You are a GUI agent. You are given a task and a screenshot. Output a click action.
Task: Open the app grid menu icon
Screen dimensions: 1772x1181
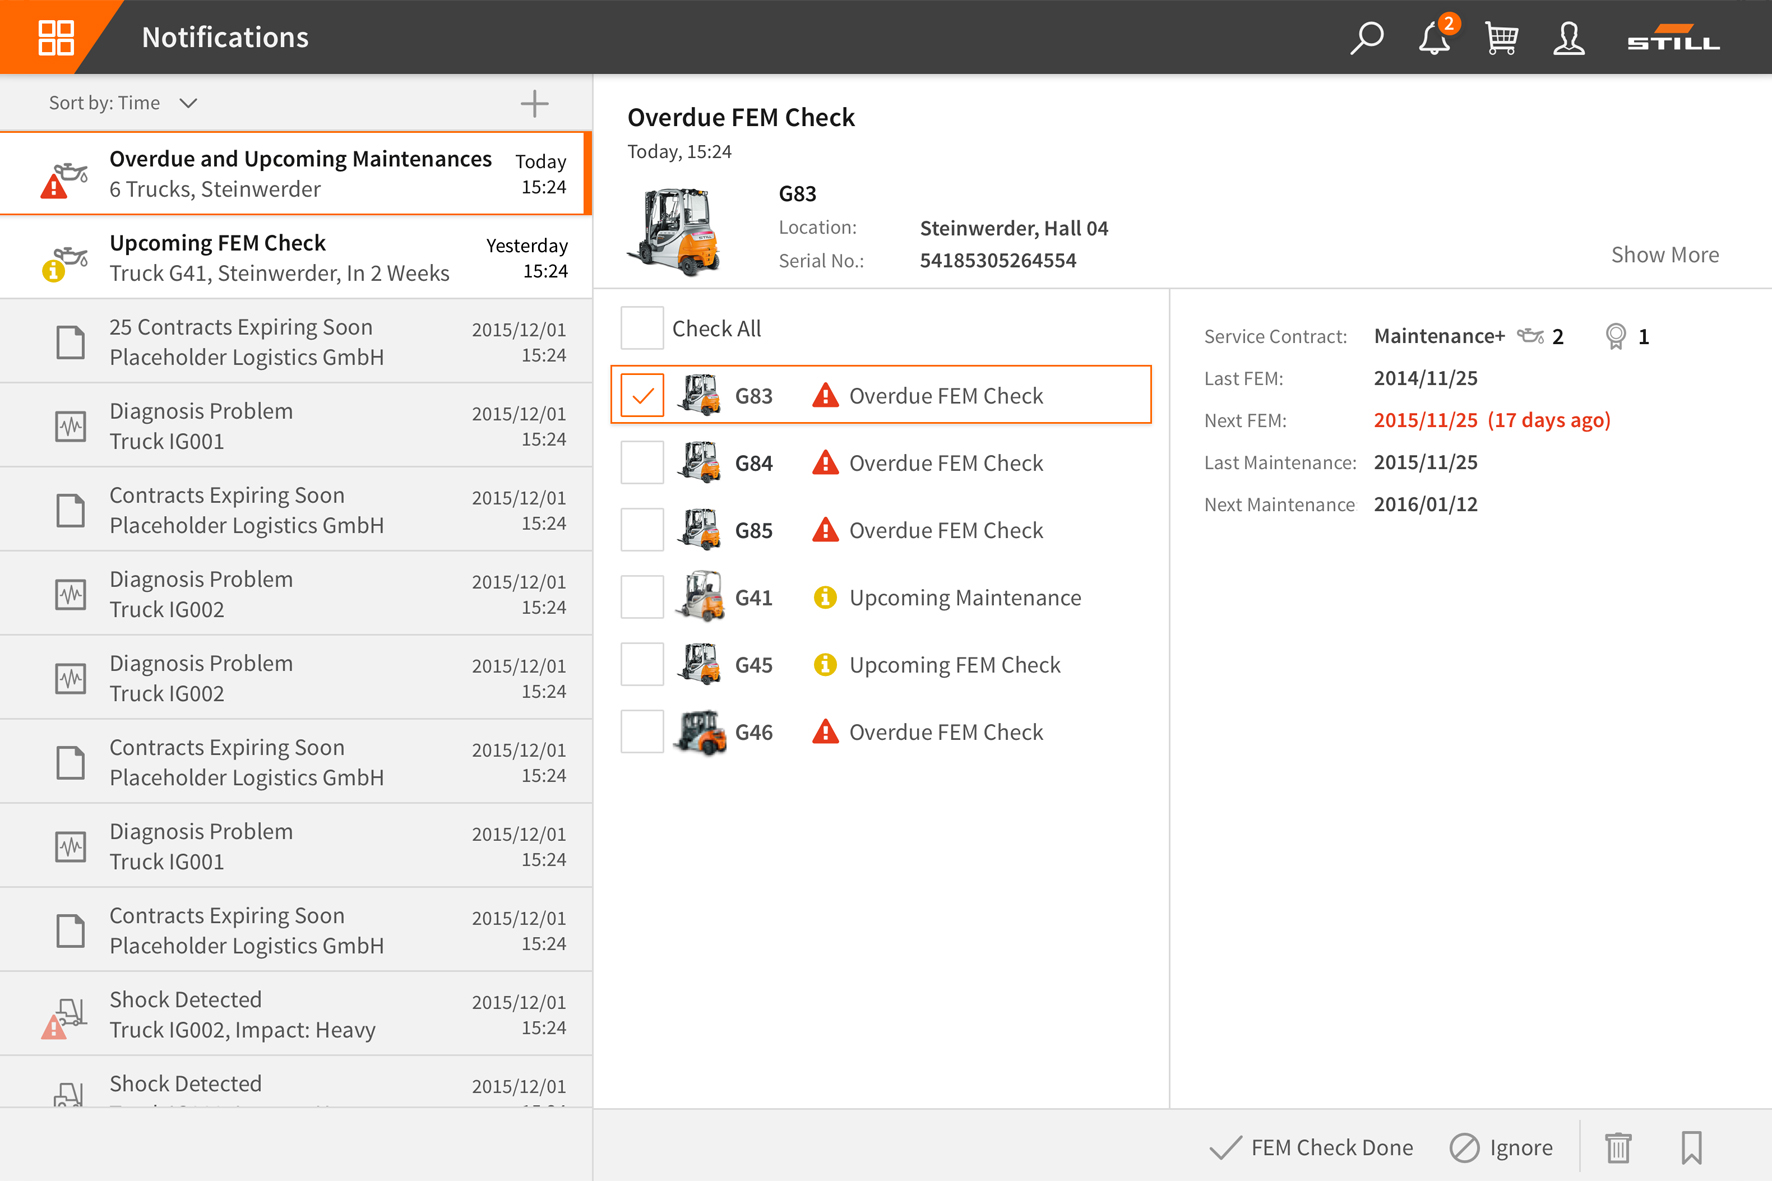[x=55, y=37]
